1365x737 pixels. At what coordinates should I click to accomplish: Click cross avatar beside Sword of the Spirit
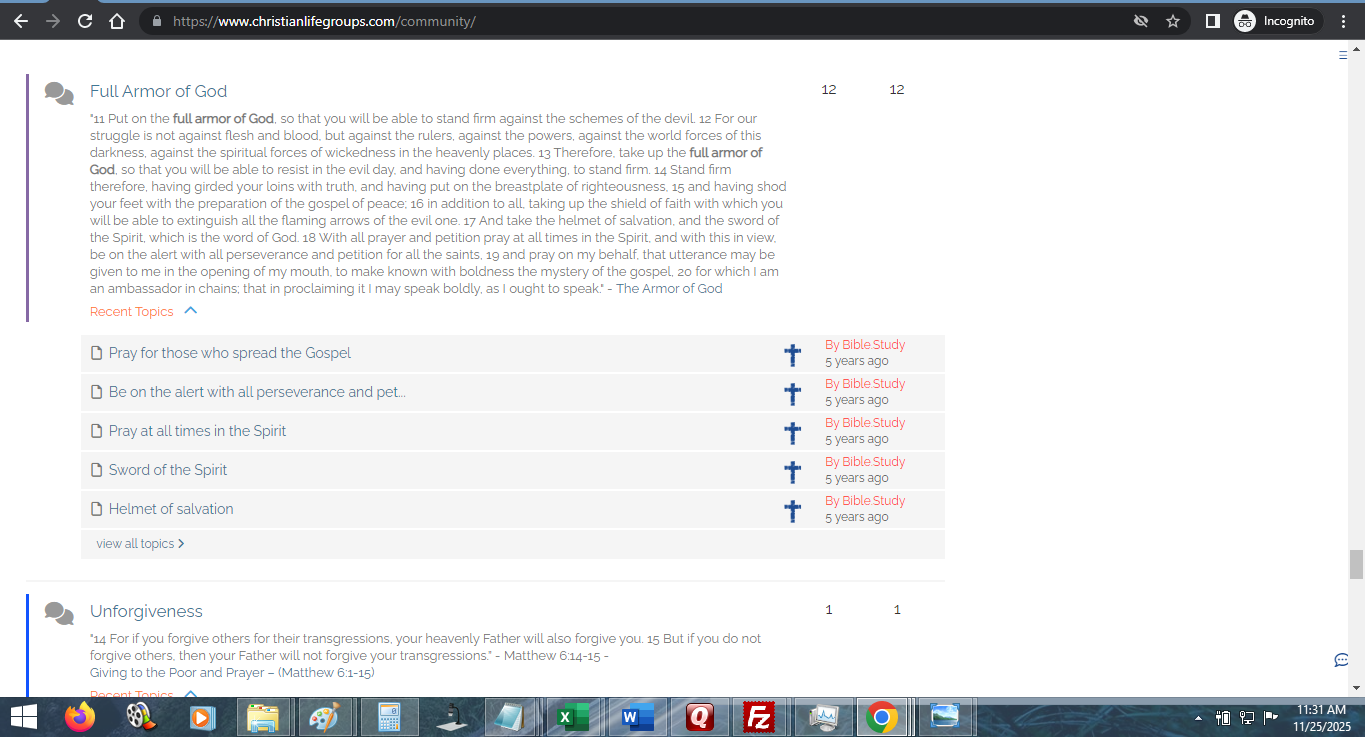[x=792, y=472]
